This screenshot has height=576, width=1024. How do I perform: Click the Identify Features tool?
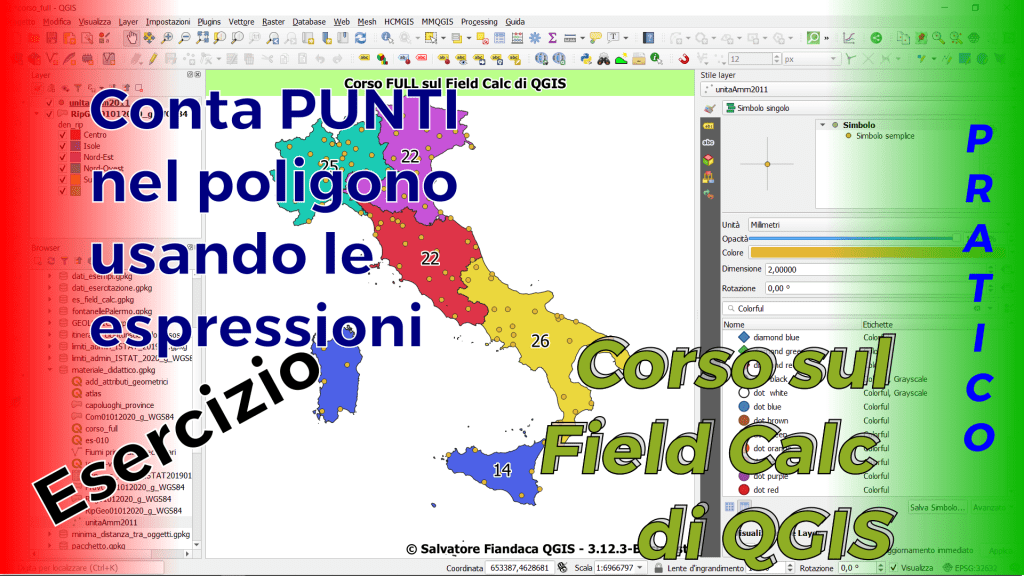coord(389,38)
